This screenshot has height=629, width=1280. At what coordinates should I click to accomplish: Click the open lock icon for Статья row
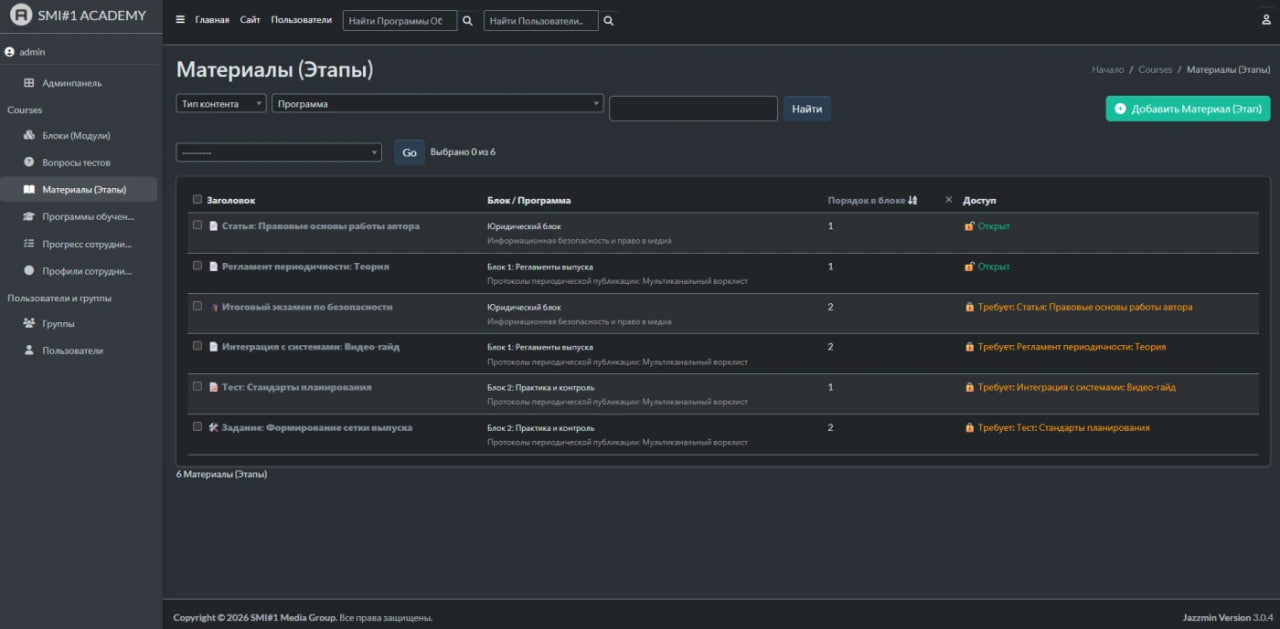pos(969,226)
